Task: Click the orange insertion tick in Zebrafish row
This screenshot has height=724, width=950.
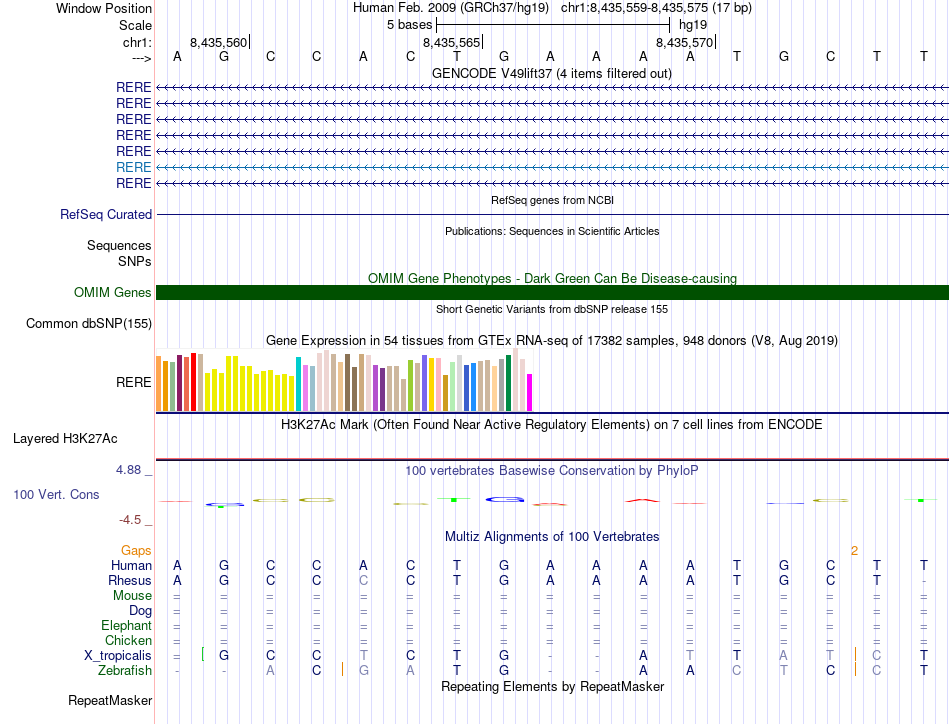Action: [342, 669]
